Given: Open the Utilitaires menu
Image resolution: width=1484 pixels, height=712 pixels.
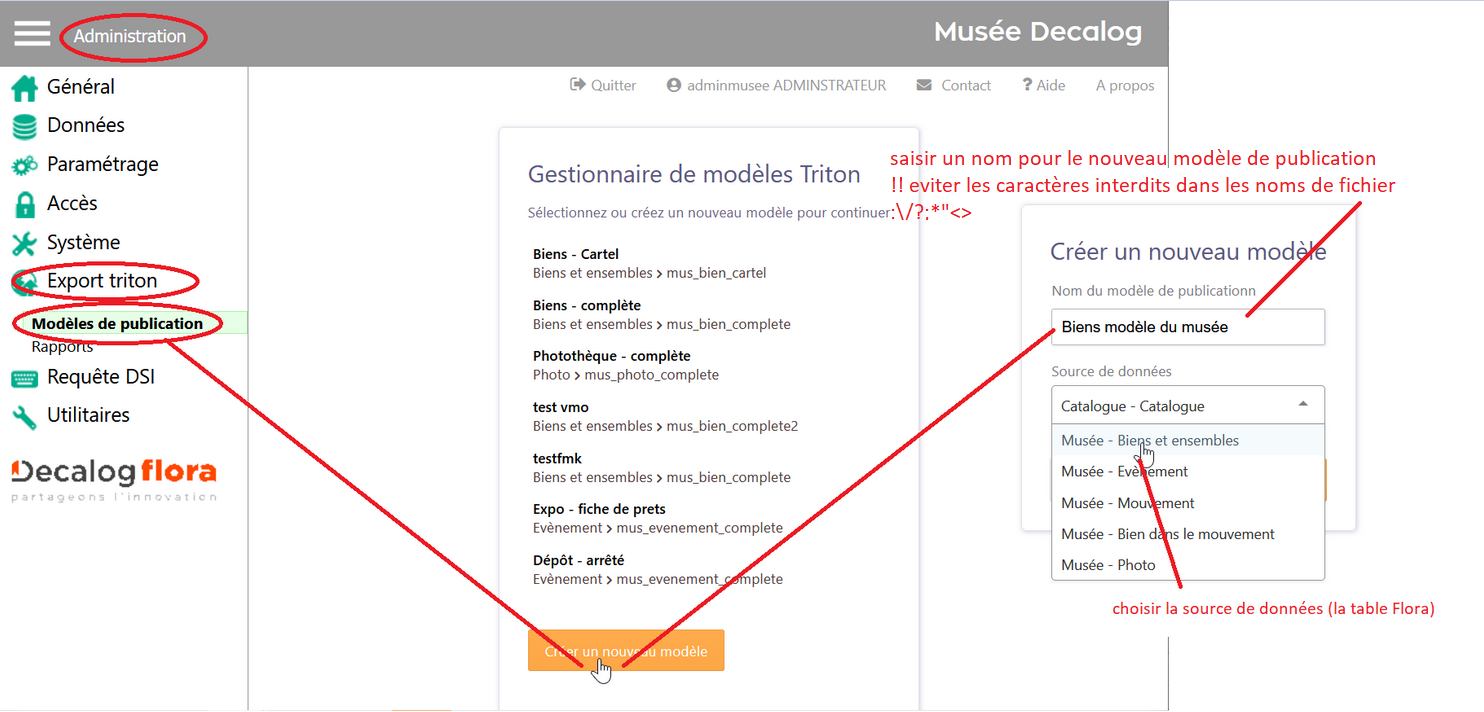Looking at the screenshot, I should click(x=88, y=415).
